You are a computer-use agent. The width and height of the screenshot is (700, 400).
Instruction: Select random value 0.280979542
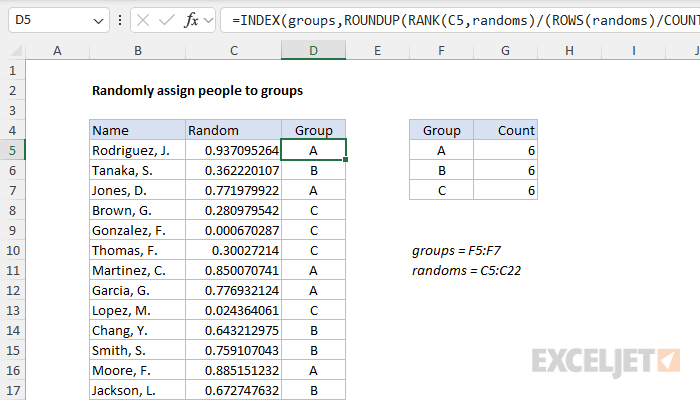click(233, 210)
